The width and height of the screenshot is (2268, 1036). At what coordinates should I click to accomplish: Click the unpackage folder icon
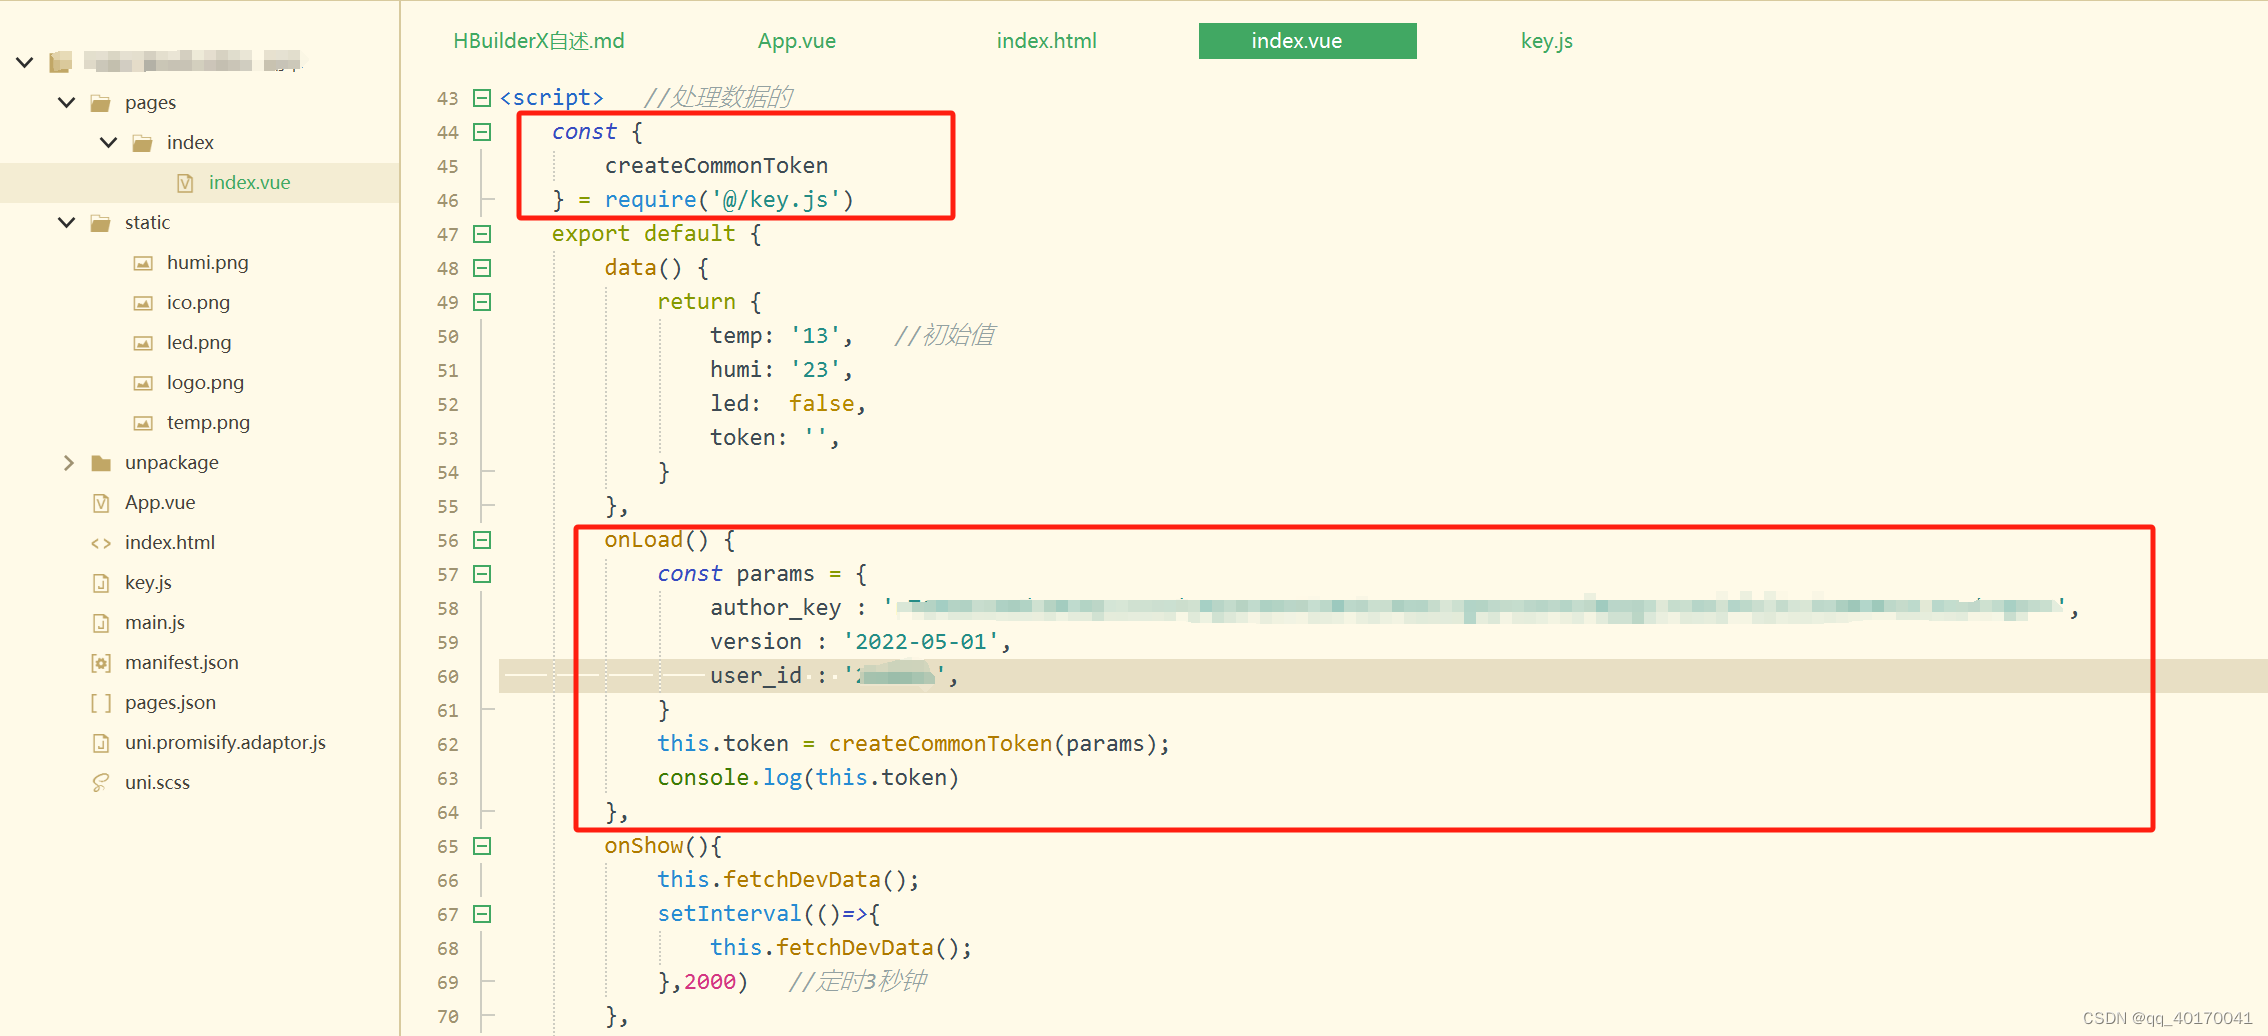click(x=101, y=463)
